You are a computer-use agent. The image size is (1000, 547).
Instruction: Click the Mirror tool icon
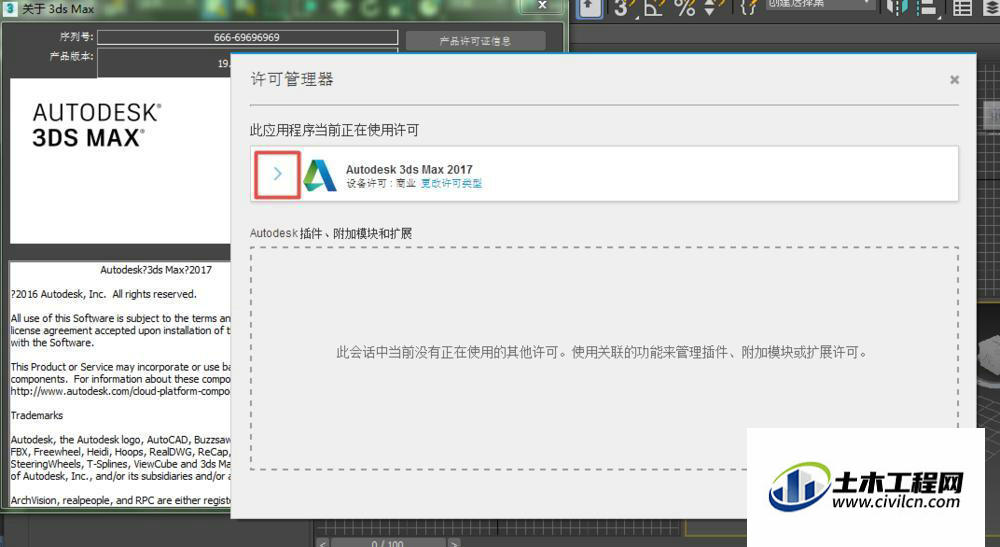coord(897,8)
